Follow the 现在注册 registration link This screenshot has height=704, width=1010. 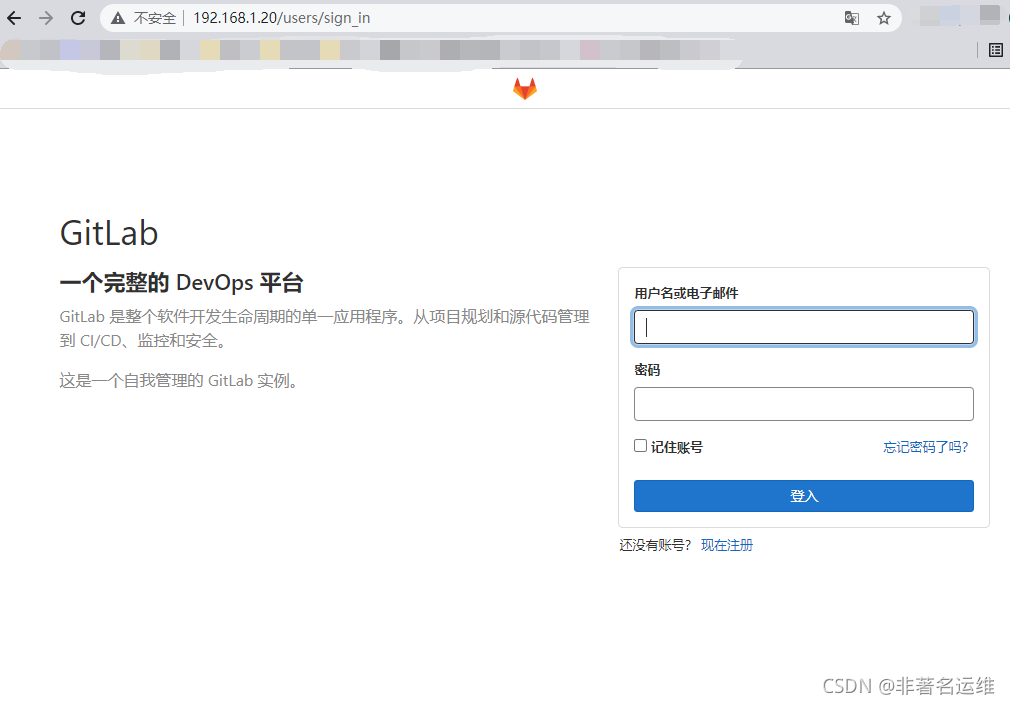pos(727,545)
